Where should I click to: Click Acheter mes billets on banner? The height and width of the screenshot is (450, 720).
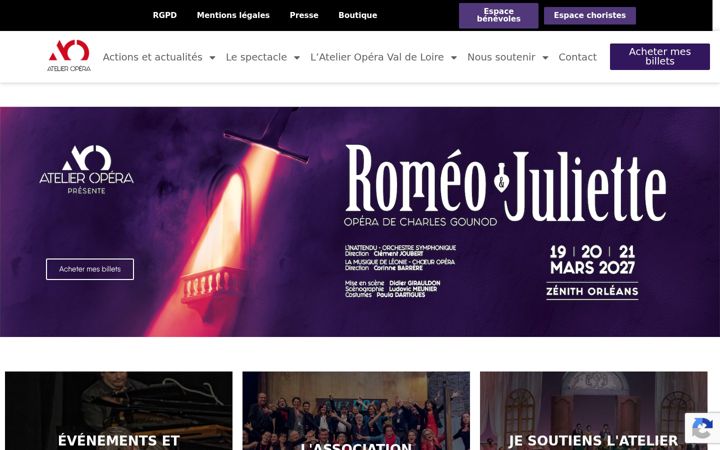(x=90, y=269)
